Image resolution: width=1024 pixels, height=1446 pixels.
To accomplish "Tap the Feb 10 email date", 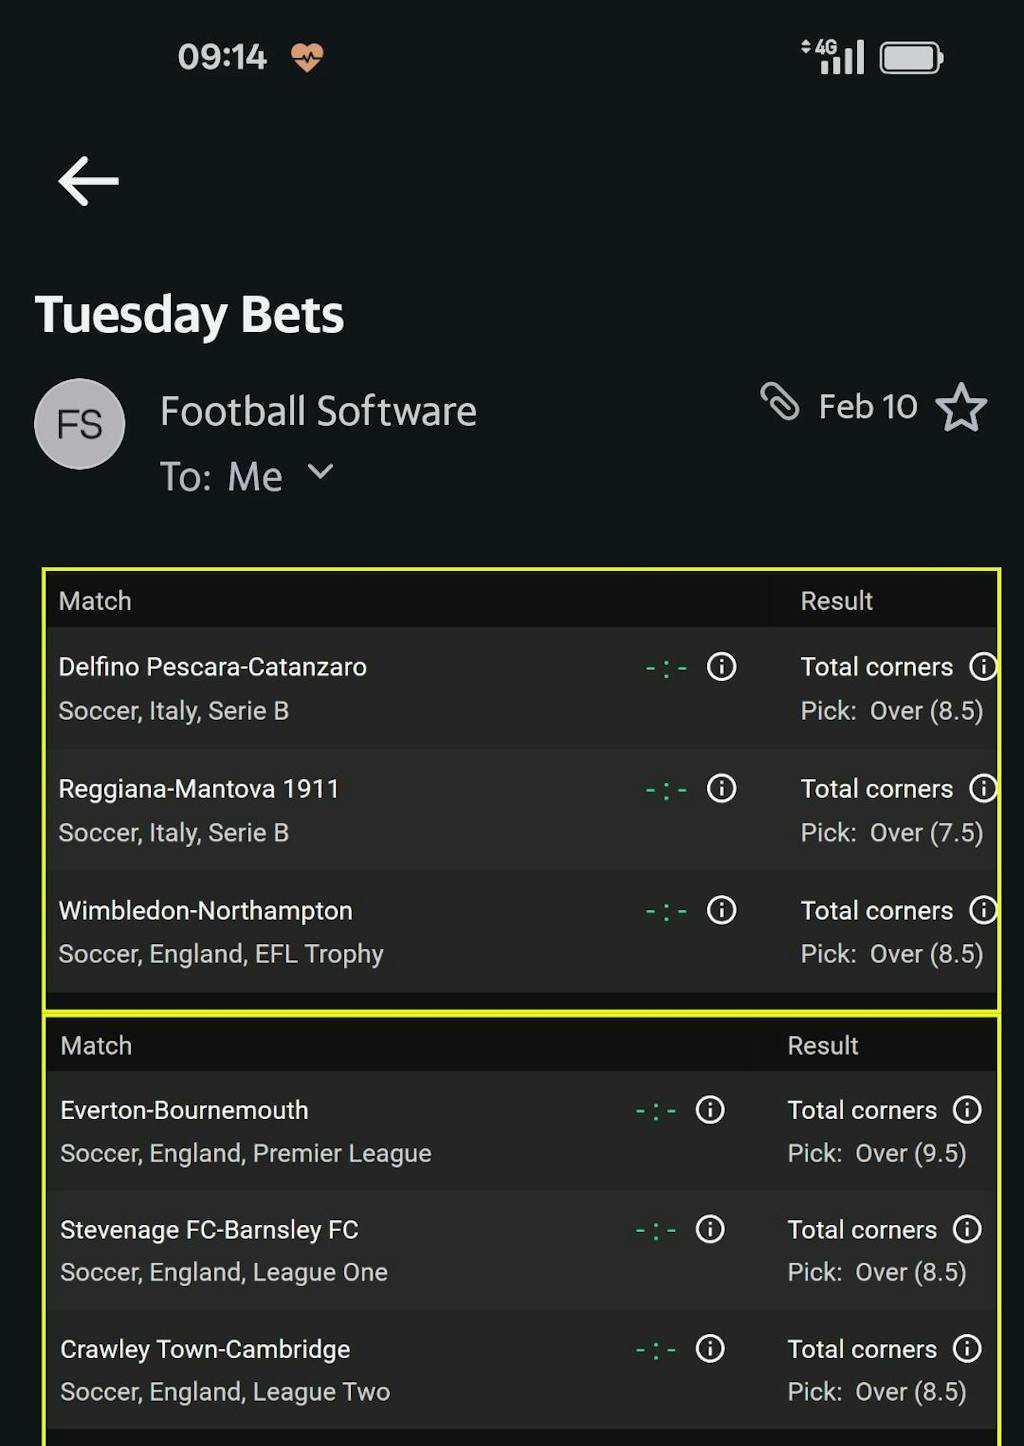I will click(x=867, y=407).
